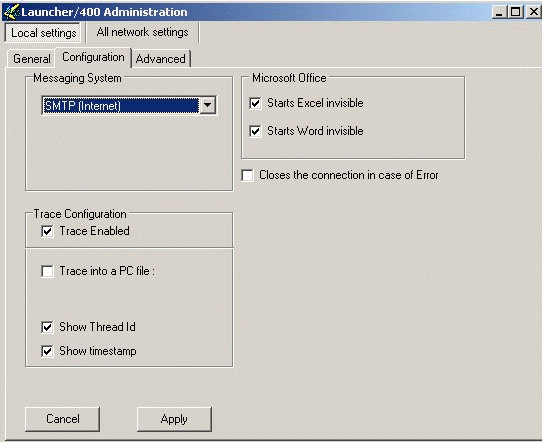
Task: Disable the Trace Enabled checkbox
Action: [47, 231]
